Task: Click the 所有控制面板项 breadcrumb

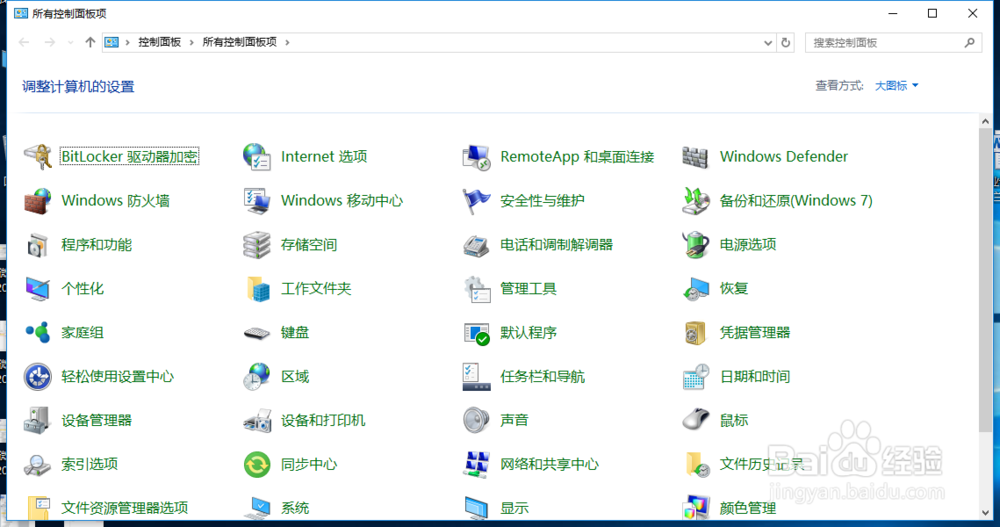Action: point(240,42)
